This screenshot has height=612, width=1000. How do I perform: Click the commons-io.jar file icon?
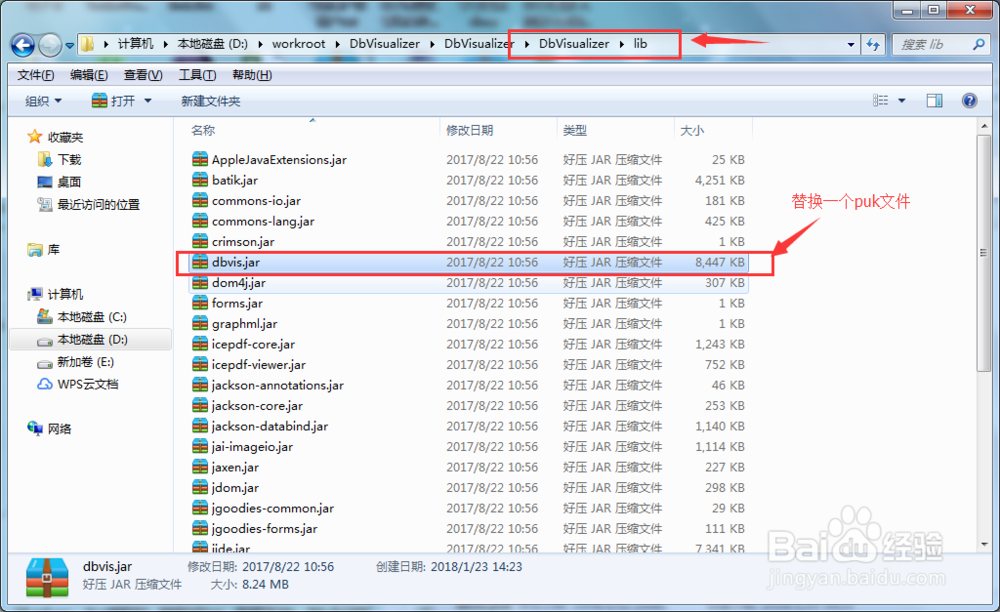click(200, 200)
